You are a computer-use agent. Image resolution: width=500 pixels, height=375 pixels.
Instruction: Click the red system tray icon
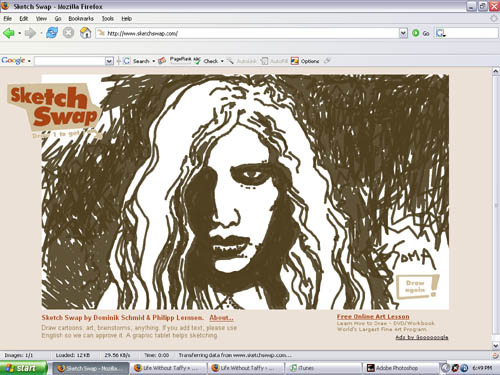click(455, 368)
